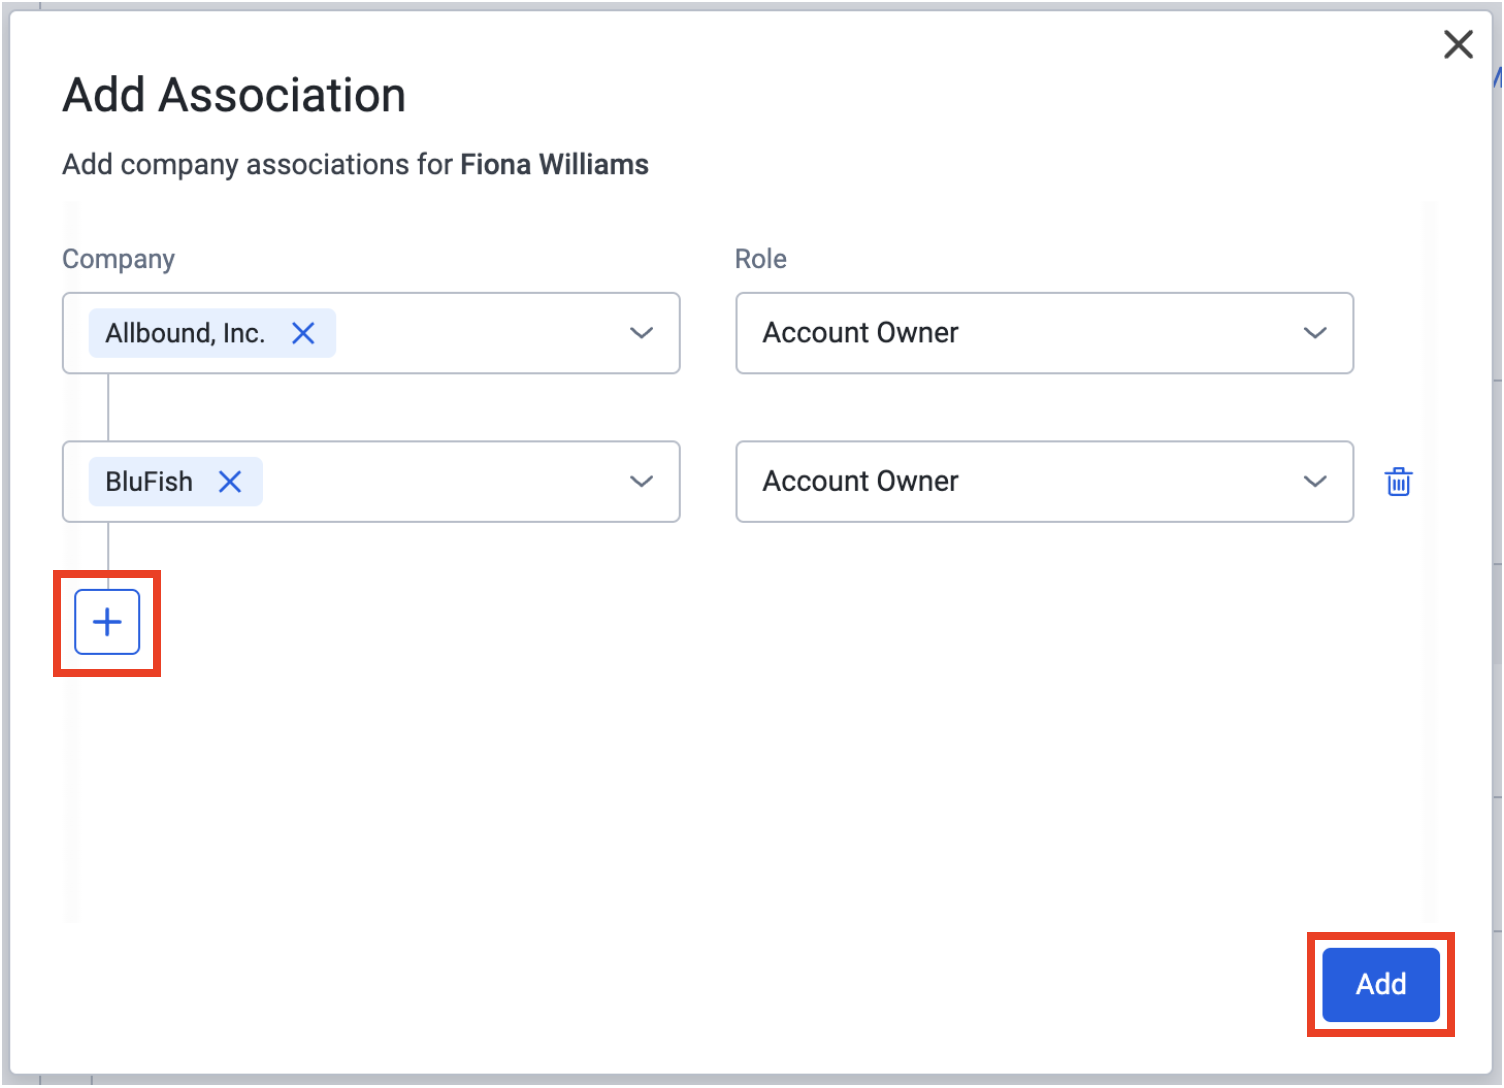The height and width of the screenshot is (1088, 1504).
Task: Select the Allbound, Inc. tag text
Action: click(x=185, y=333)
